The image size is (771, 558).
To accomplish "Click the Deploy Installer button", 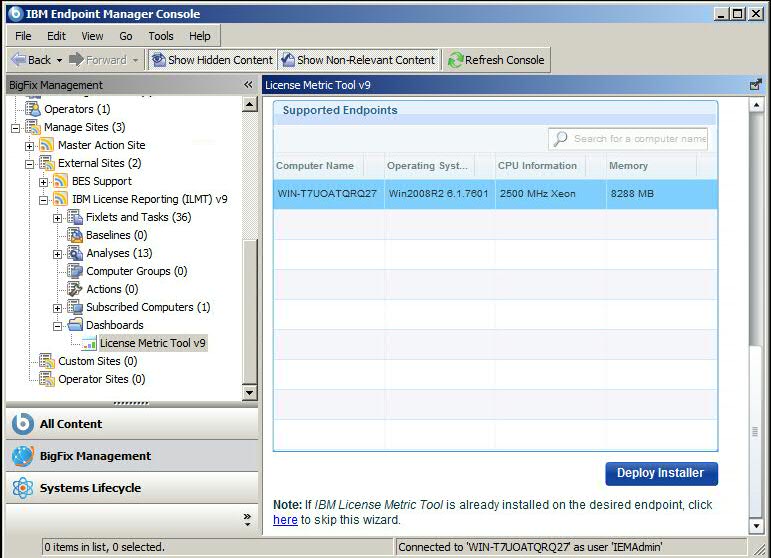I will (x=661, y=473).
